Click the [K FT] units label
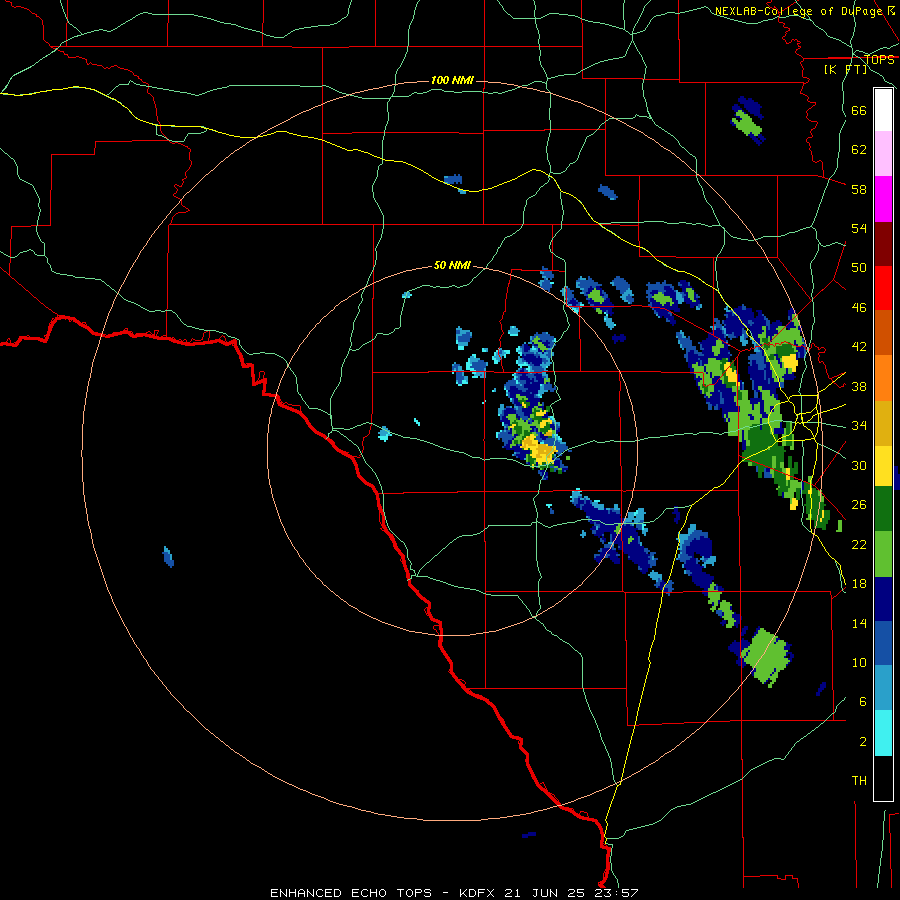 [845, 69]
